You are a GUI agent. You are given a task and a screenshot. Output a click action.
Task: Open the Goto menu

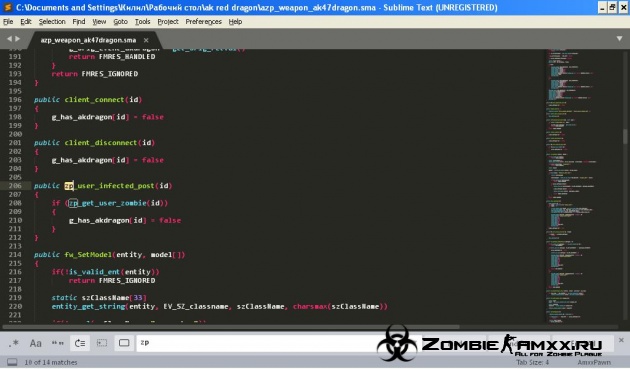click(x=120, y=22)
